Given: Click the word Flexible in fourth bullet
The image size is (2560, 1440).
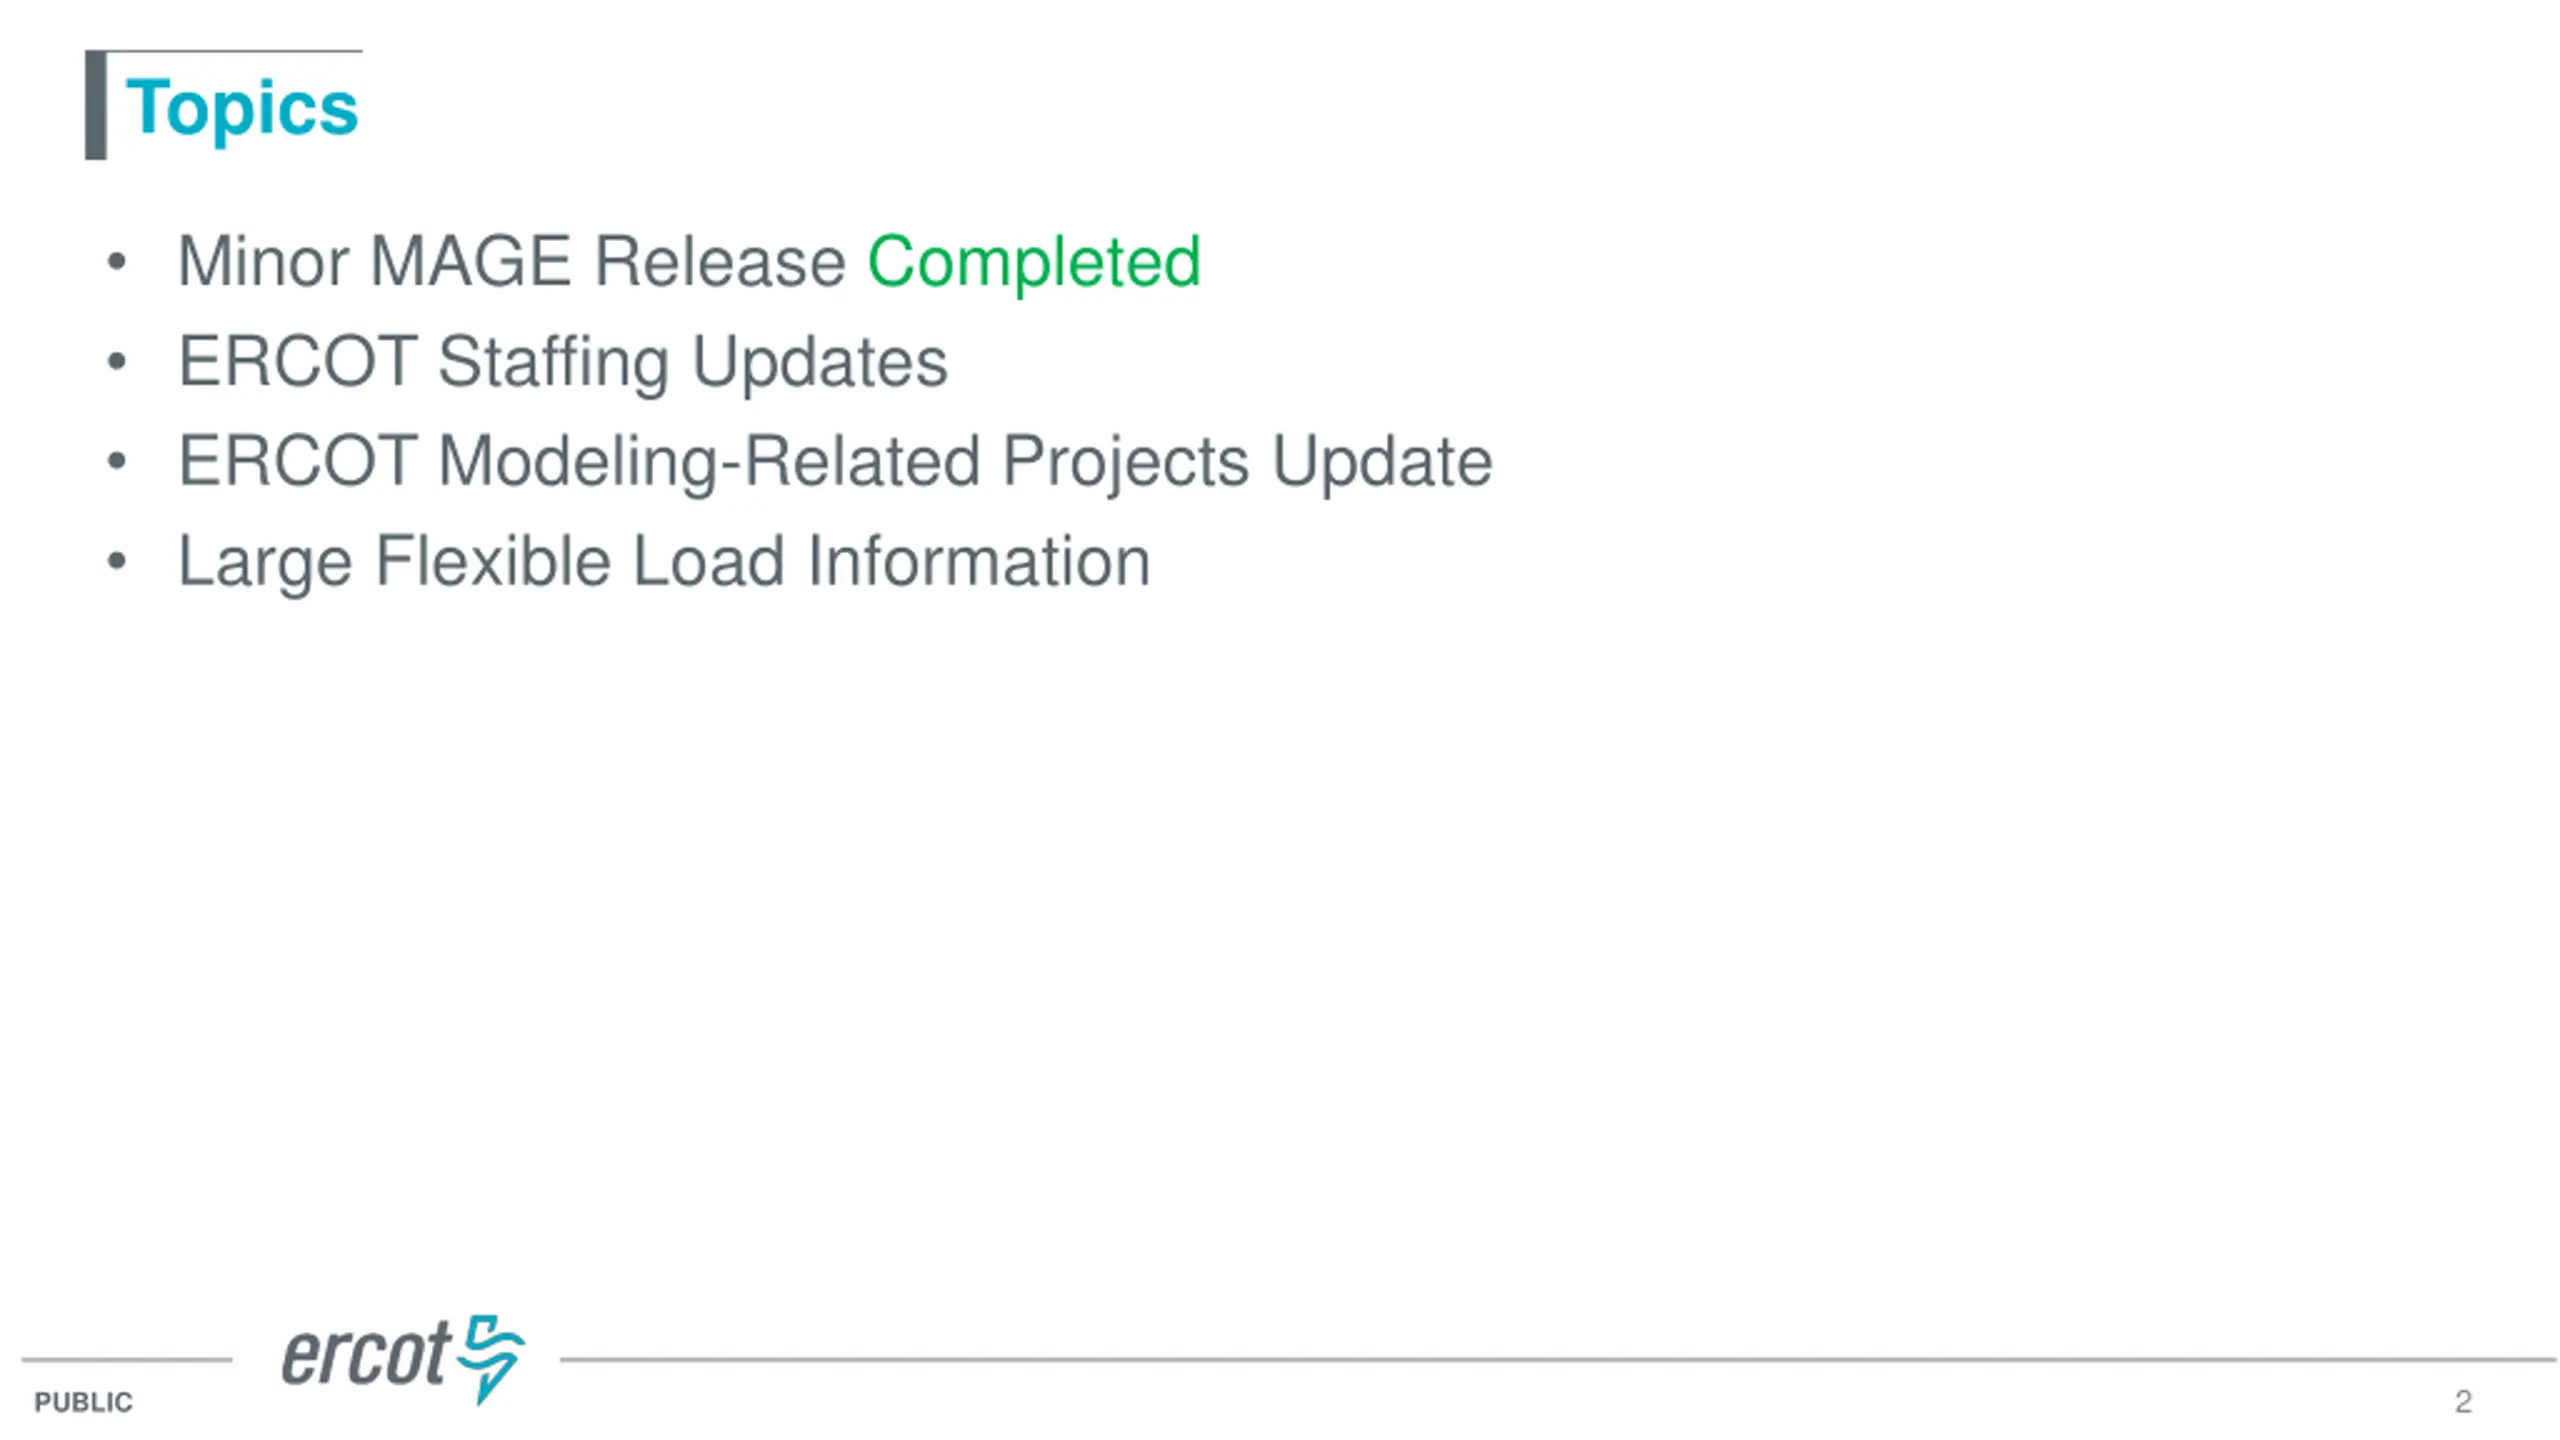Looking at the screenshot, I should click(x=493, y=561).
